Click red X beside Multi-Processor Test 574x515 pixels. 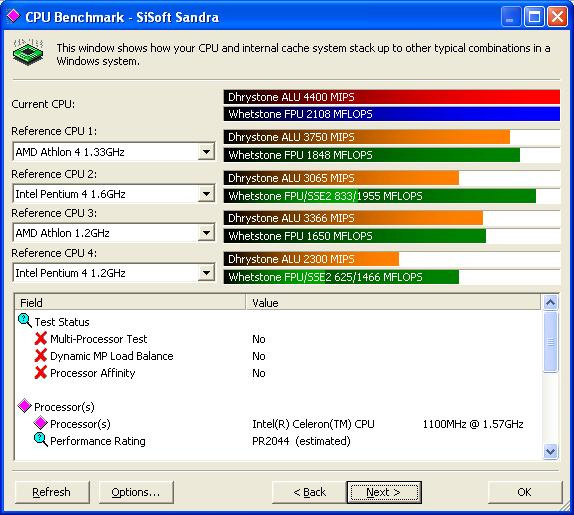pyautogui.click(x=41, y=338)
